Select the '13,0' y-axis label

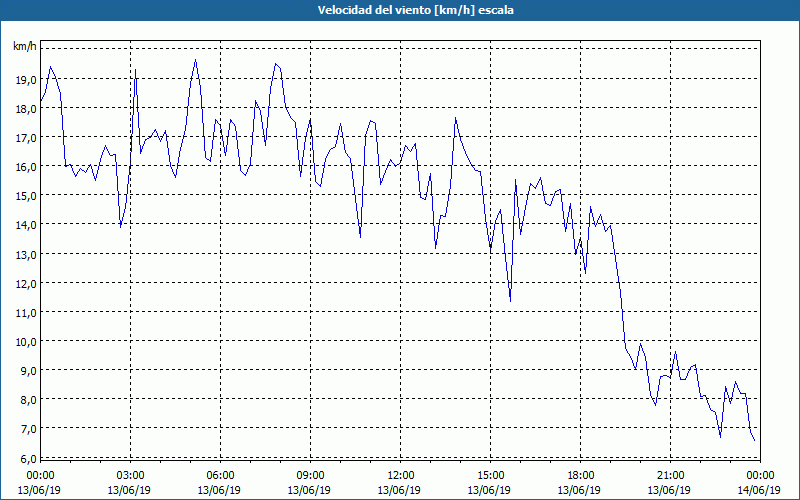click(x=26, y=255)
